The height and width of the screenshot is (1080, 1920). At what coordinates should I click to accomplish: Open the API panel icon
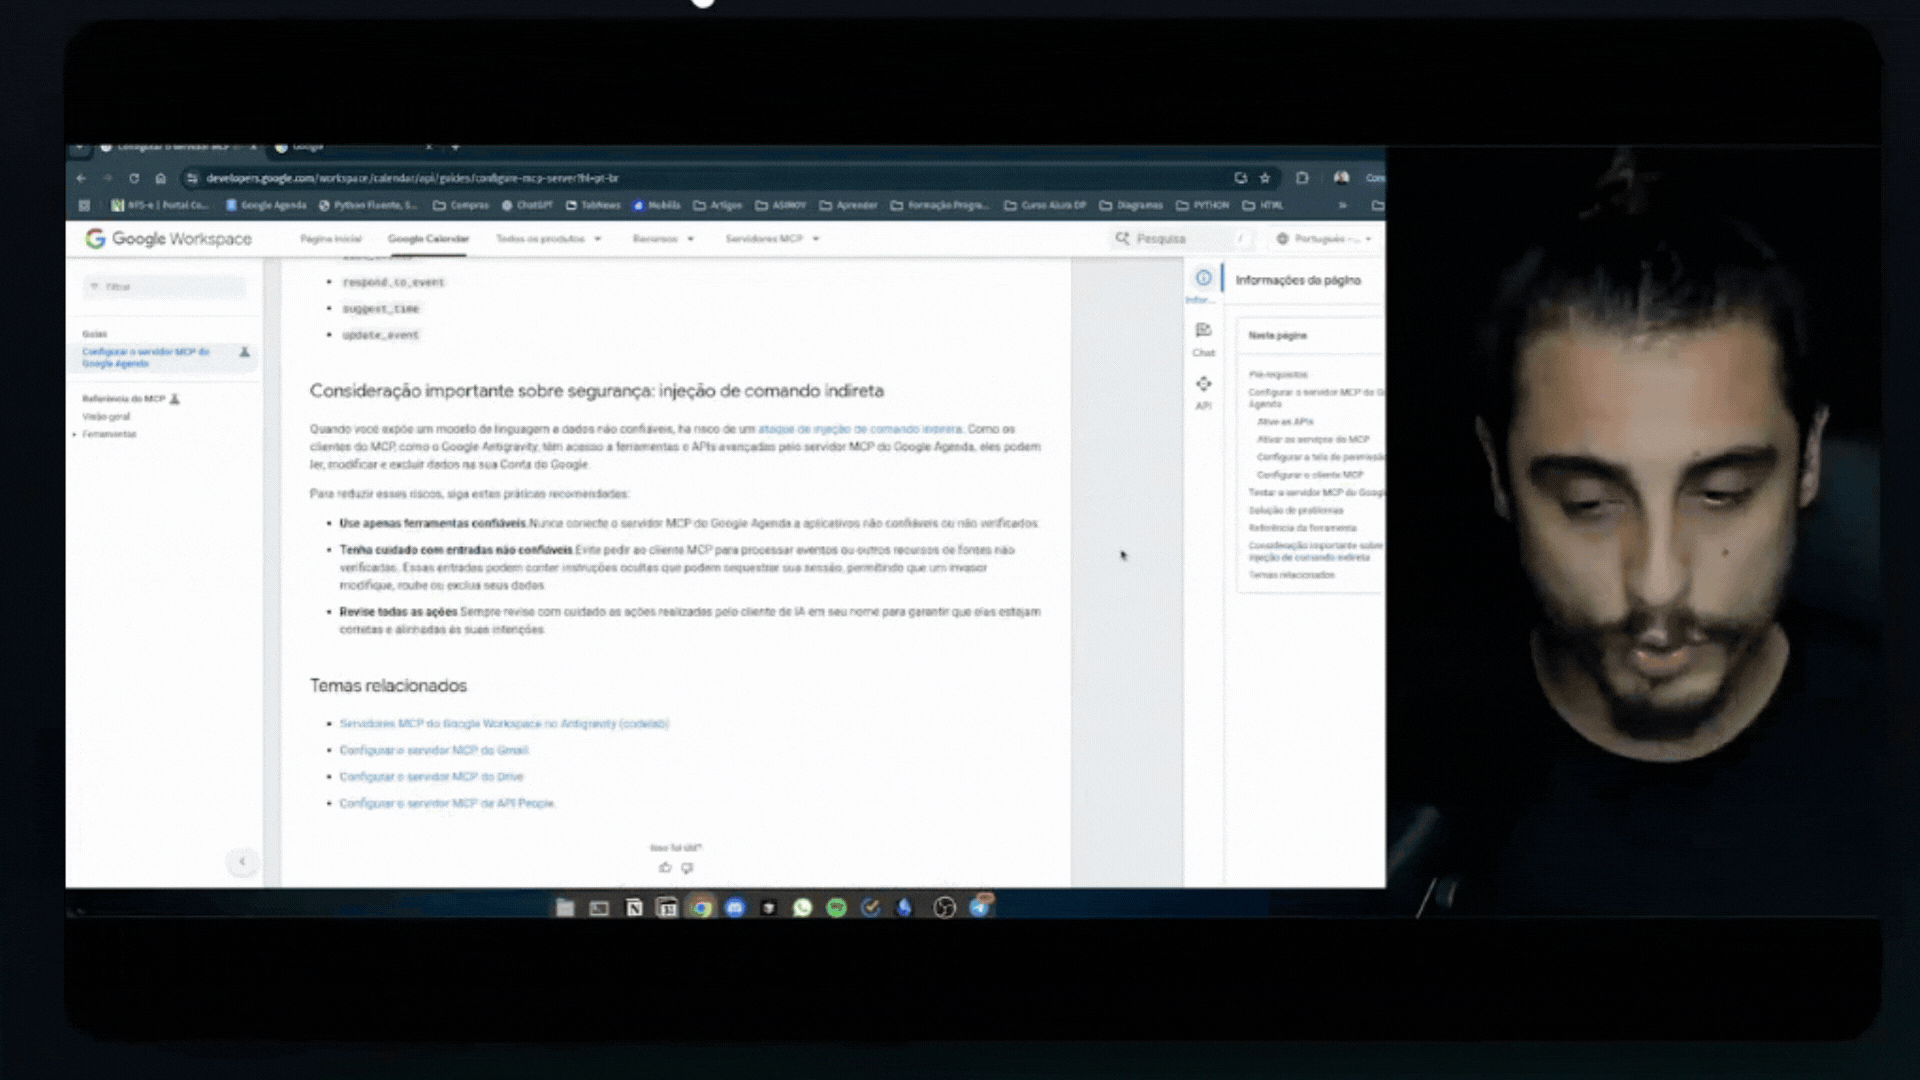[x=1203, y=384]
